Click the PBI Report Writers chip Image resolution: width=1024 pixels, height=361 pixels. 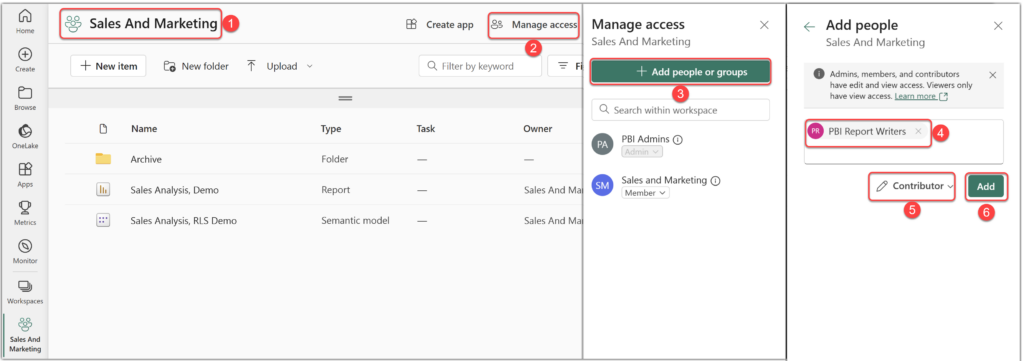[867, 131]
